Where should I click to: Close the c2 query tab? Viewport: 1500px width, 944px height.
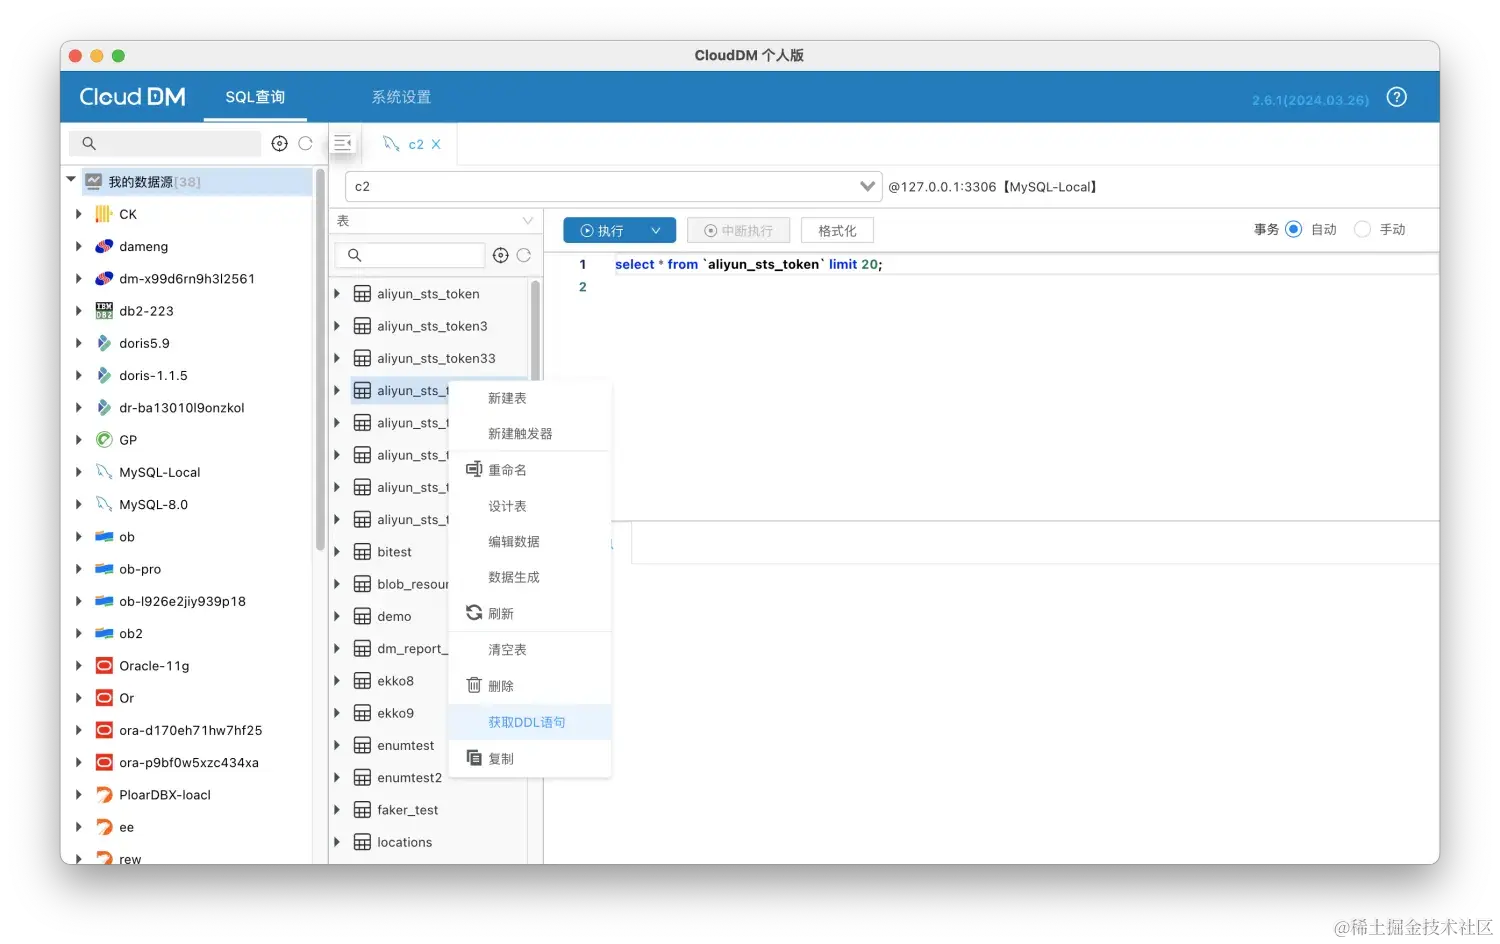tap(436, 144)
